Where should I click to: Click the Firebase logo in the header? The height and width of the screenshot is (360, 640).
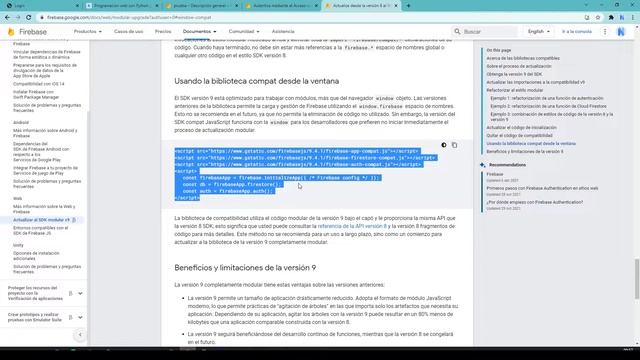coord(27,32)
